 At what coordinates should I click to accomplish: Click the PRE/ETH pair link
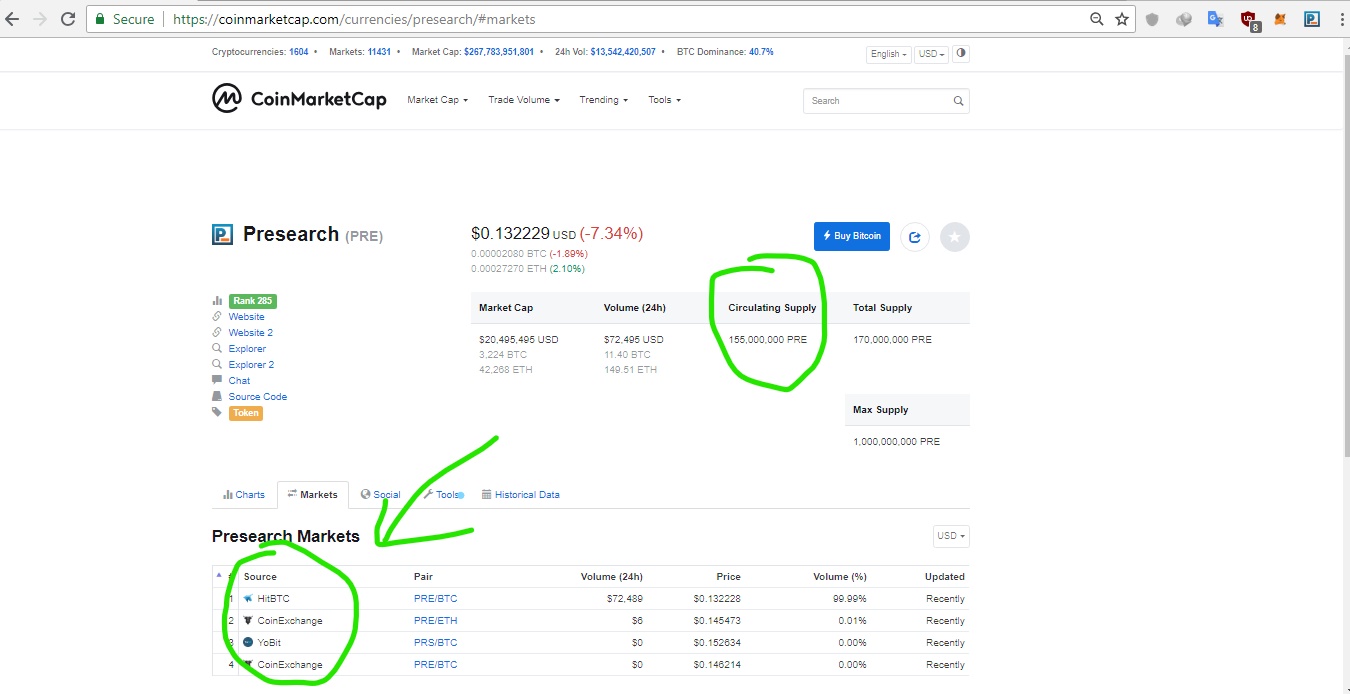tap(435, 621)
